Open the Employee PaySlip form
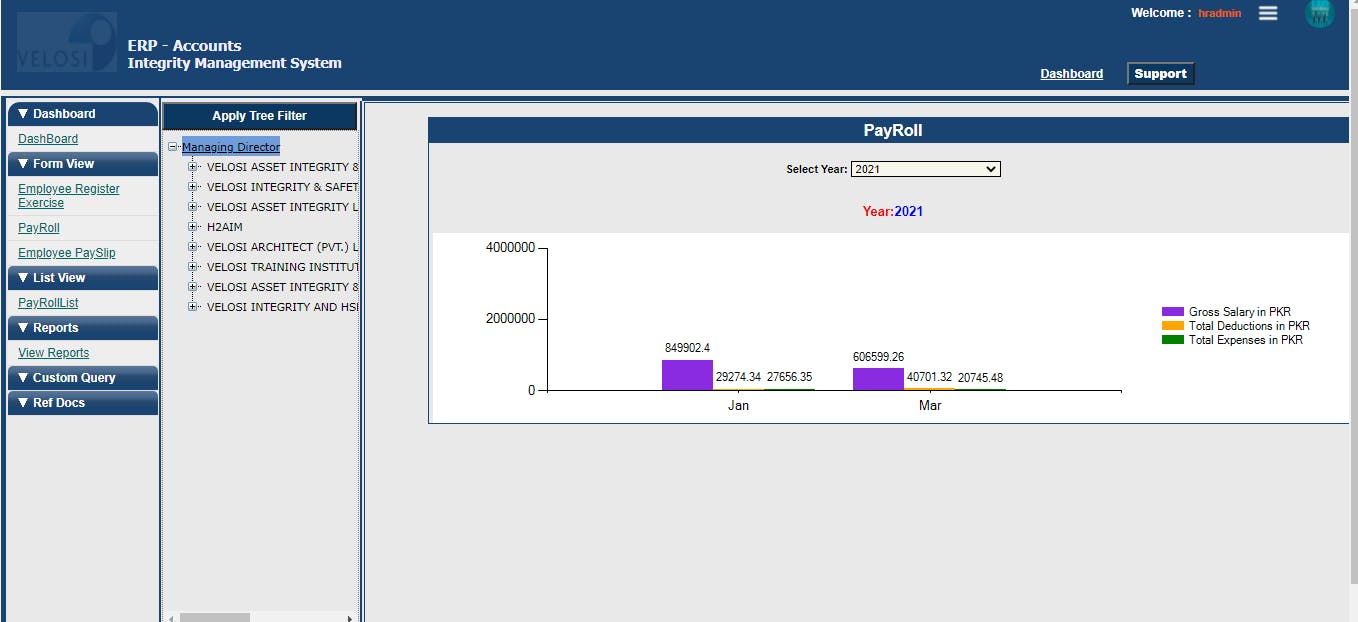 point(66,252)
